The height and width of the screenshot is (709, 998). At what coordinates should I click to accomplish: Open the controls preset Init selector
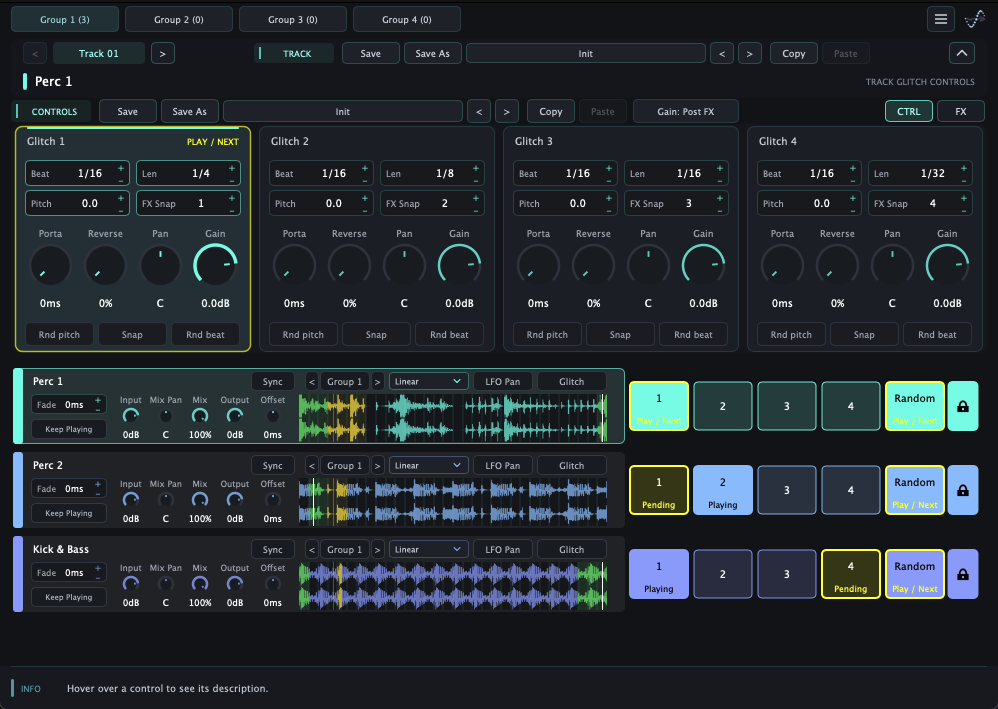(342, 111)
